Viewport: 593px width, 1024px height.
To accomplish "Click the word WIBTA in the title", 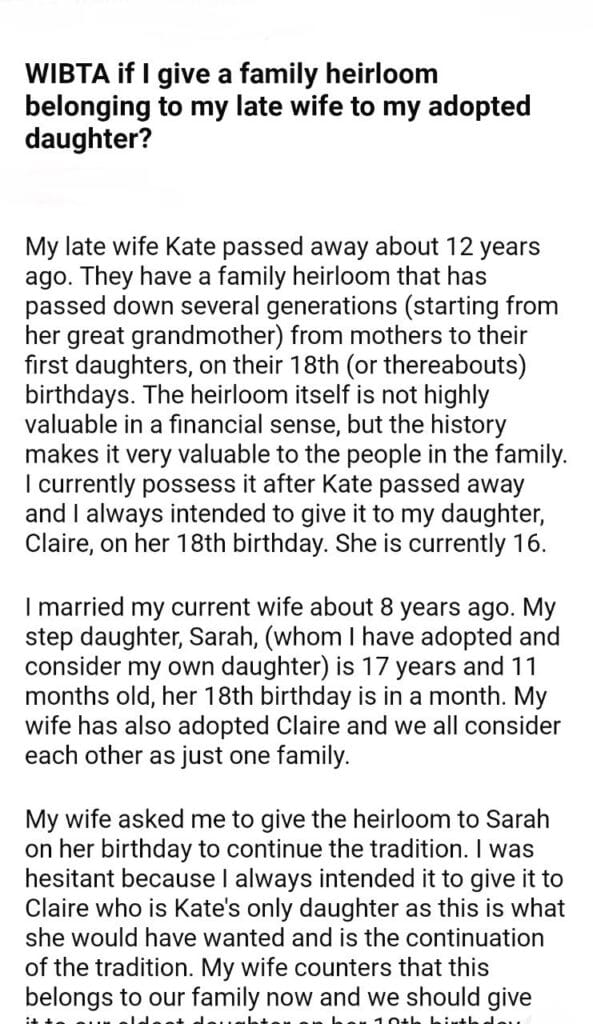I will (x=68, y=74).
